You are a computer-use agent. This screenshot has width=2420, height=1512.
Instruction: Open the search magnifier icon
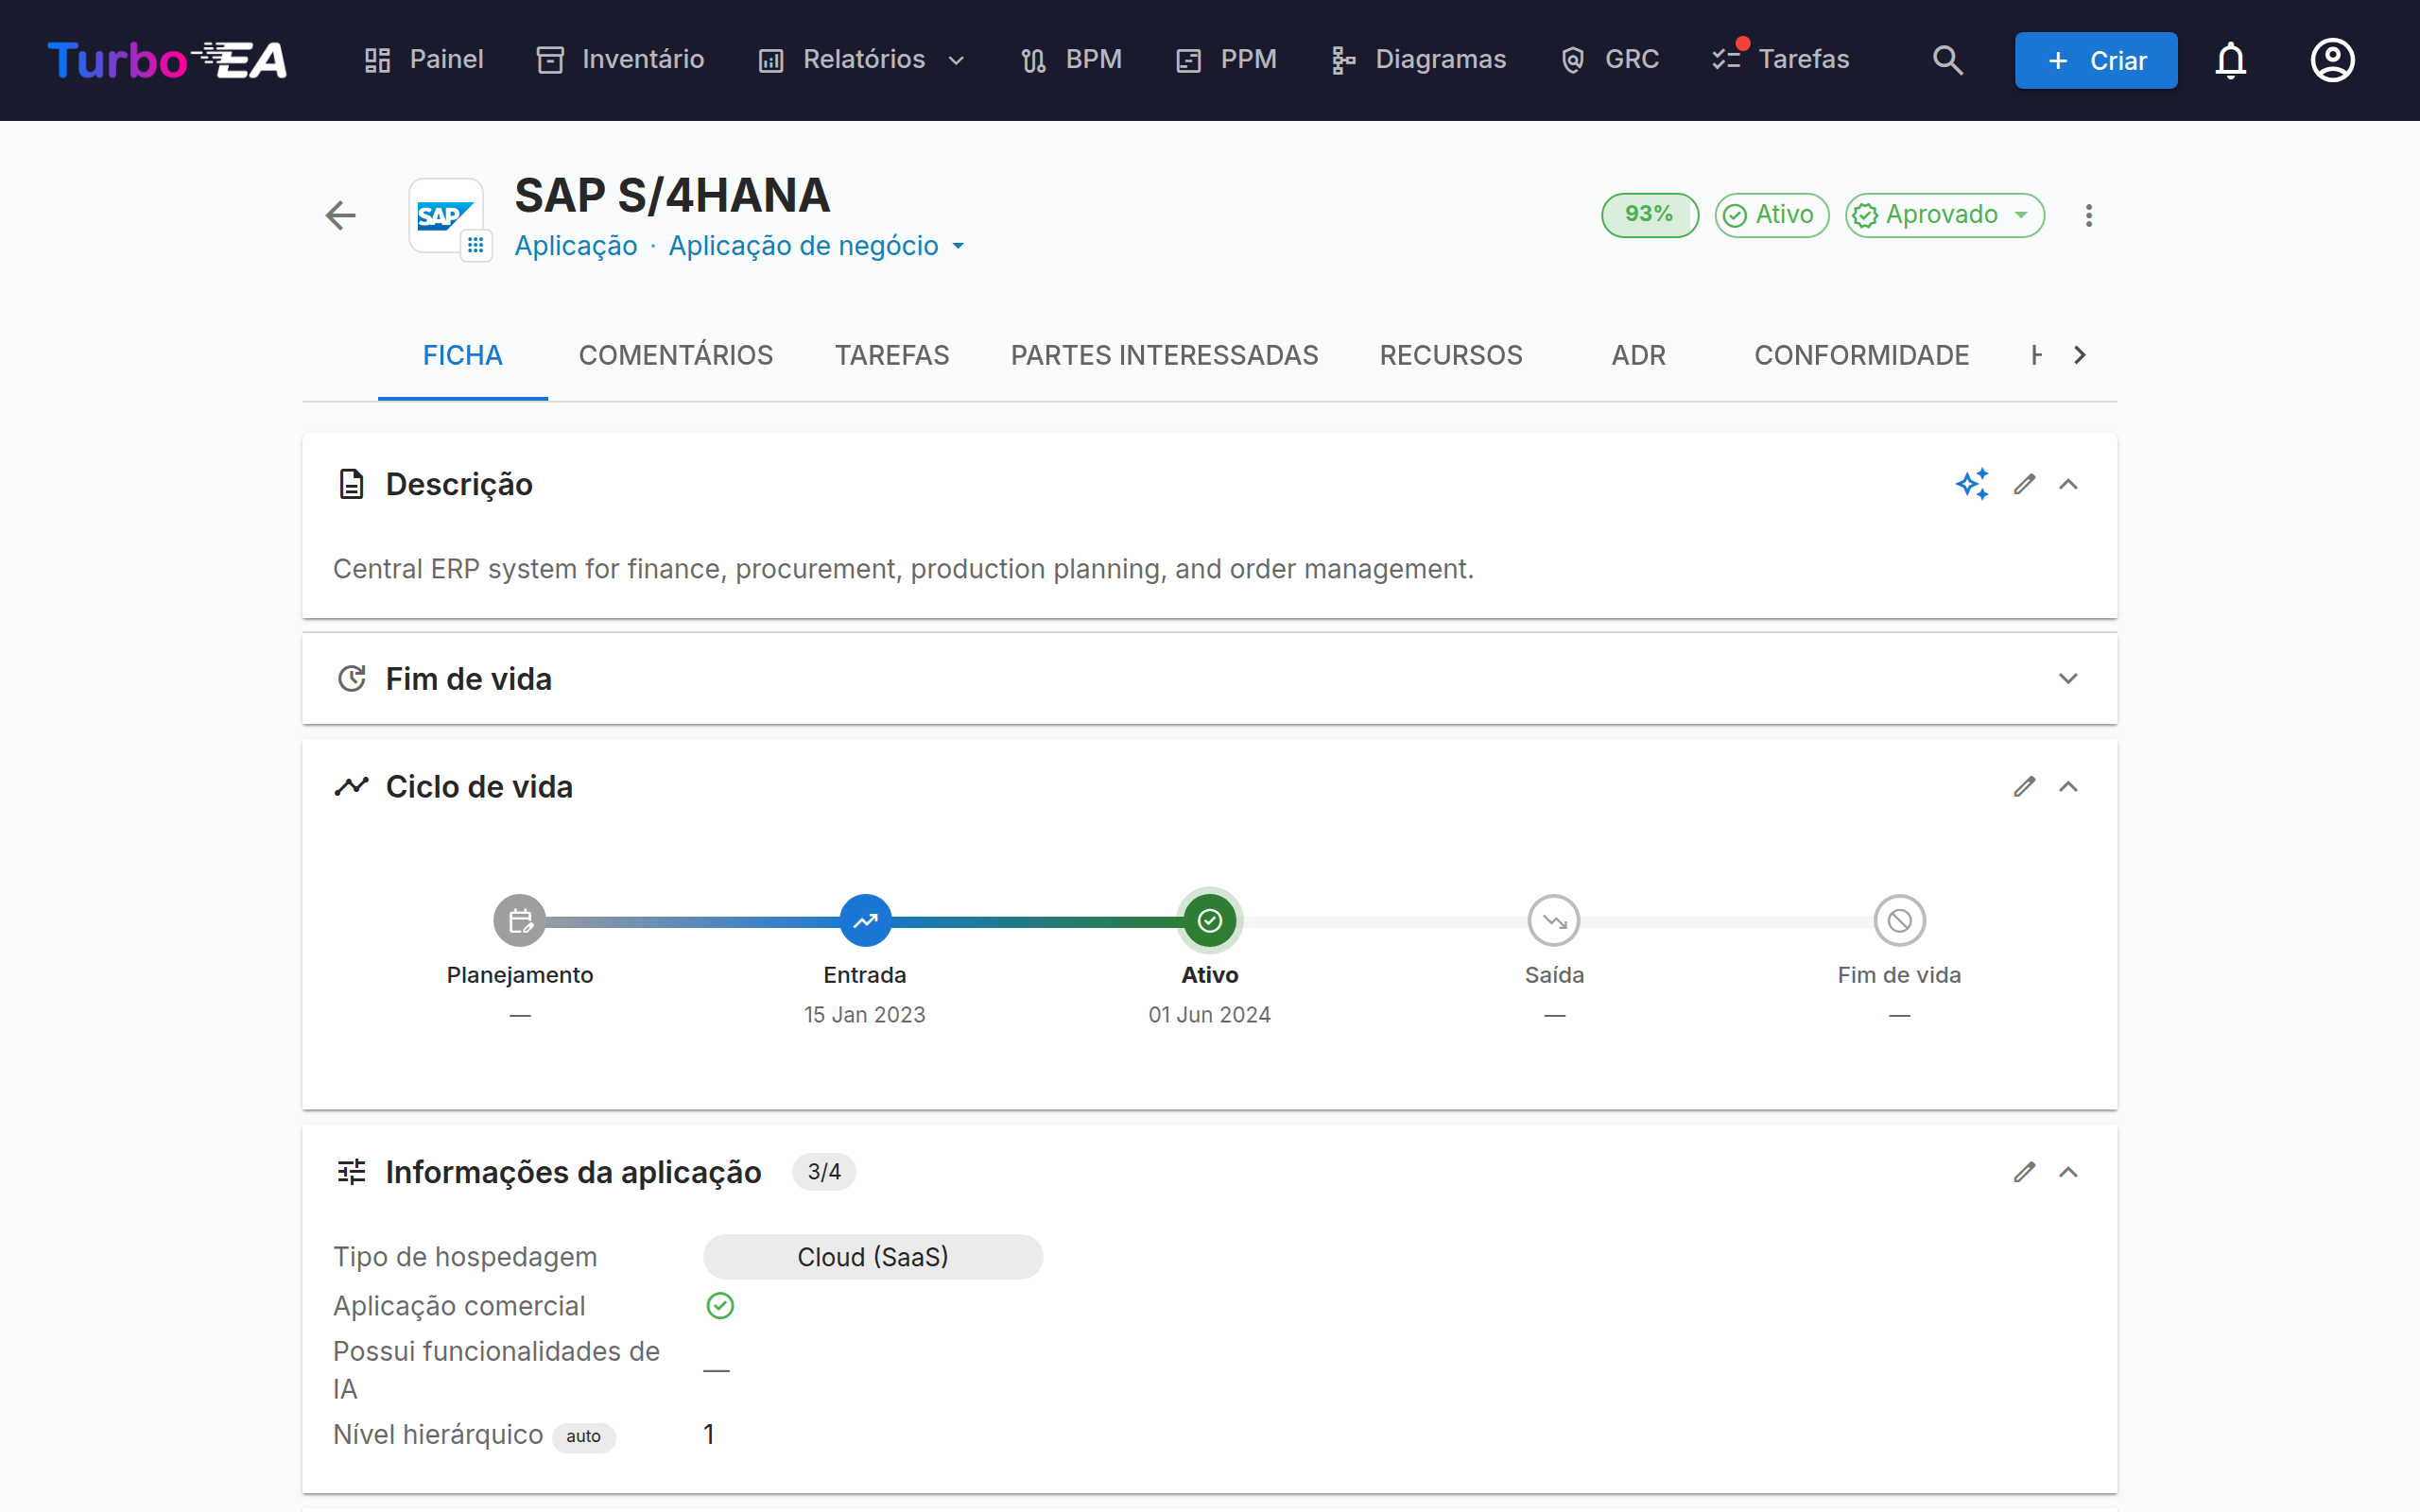(x=1947, y=60)
